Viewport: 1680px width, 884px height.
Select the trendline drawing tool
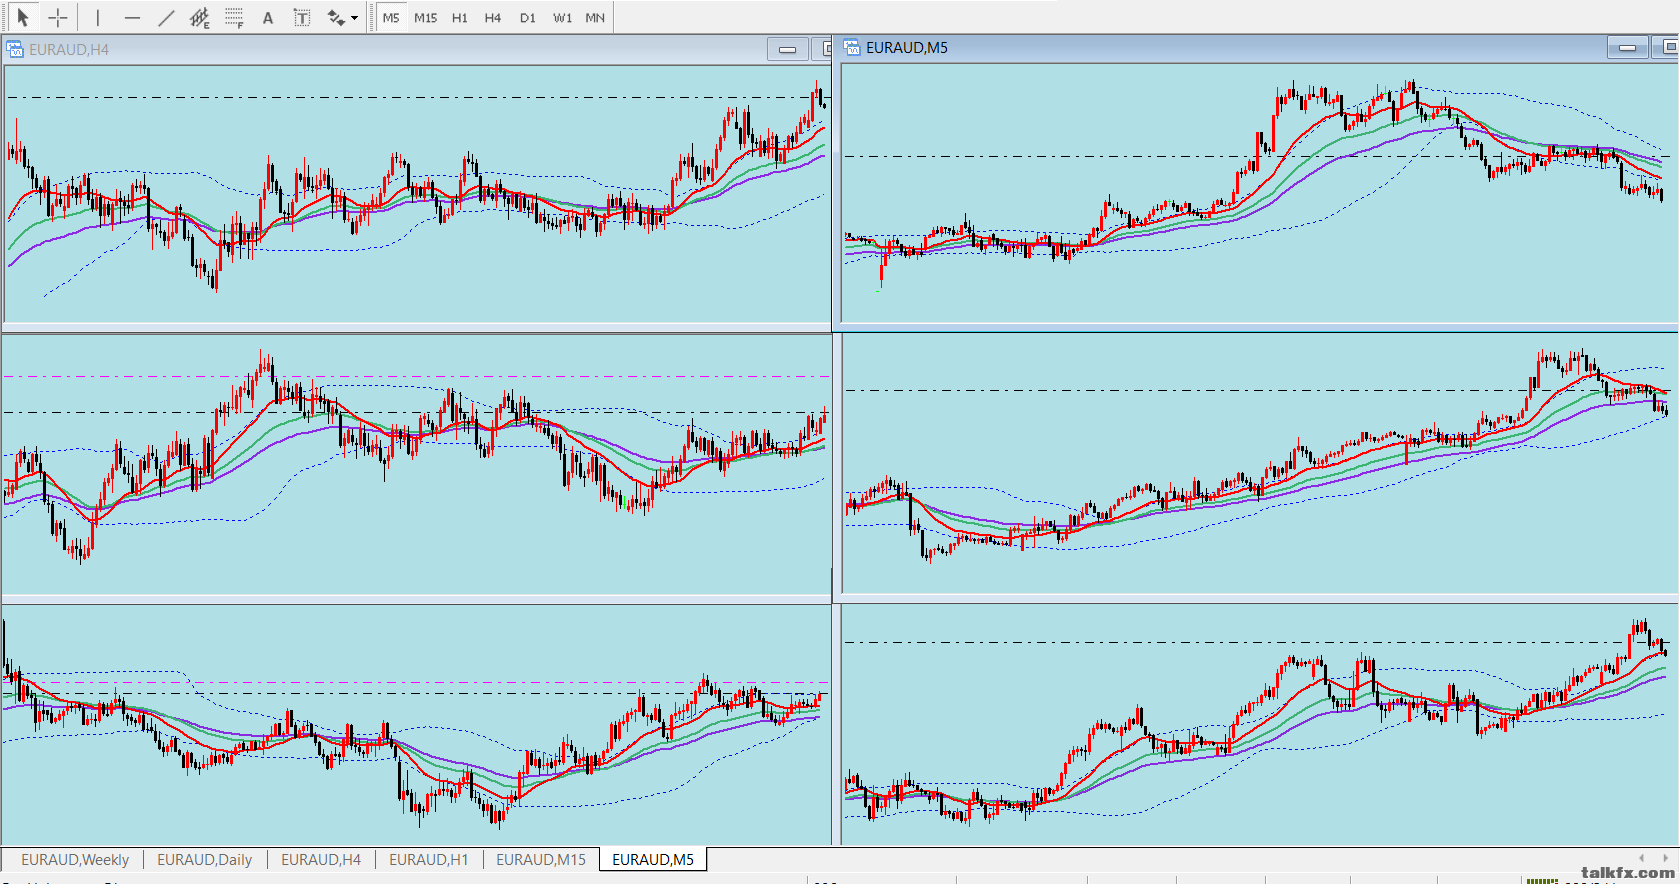[166, 18]
